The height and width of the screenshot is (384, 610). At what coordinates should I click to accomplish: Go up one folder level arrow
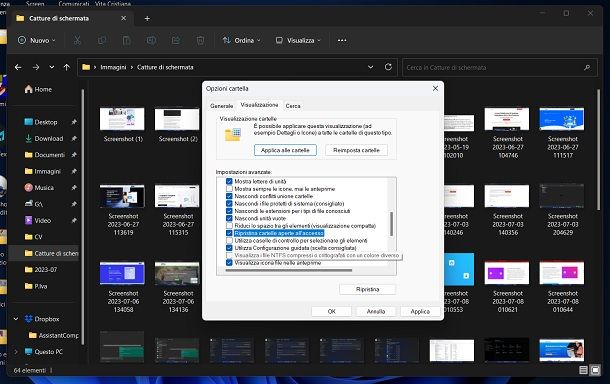(67, 67)
